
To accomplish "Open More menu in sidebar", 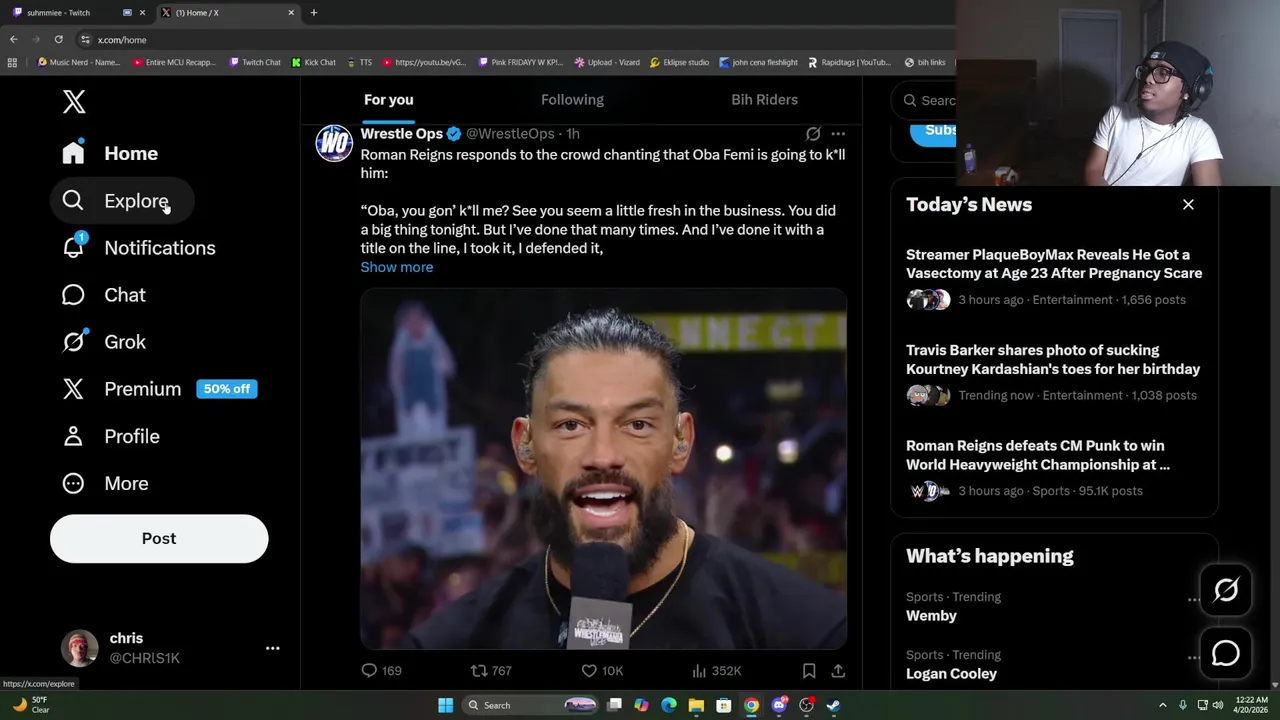I will (x=105, y=483).
